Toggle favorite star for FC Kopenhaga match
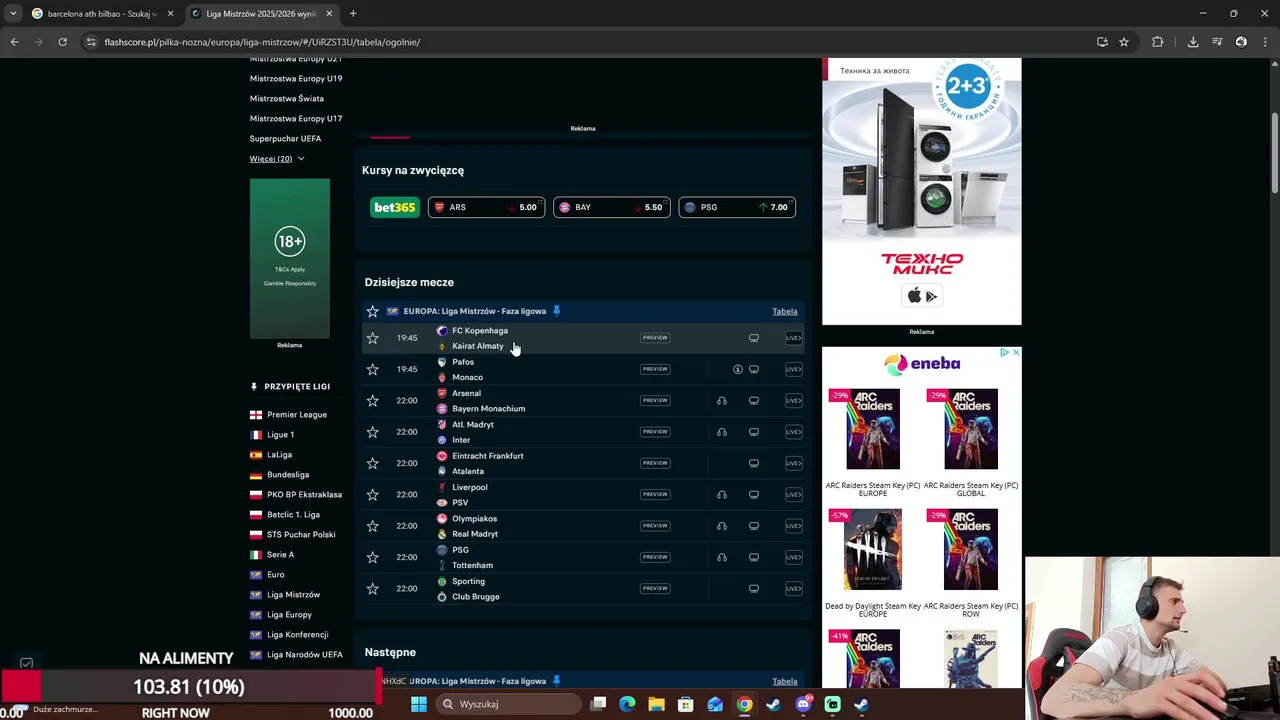The width and height of the screenshot is (1280, 720). [372, 338]
